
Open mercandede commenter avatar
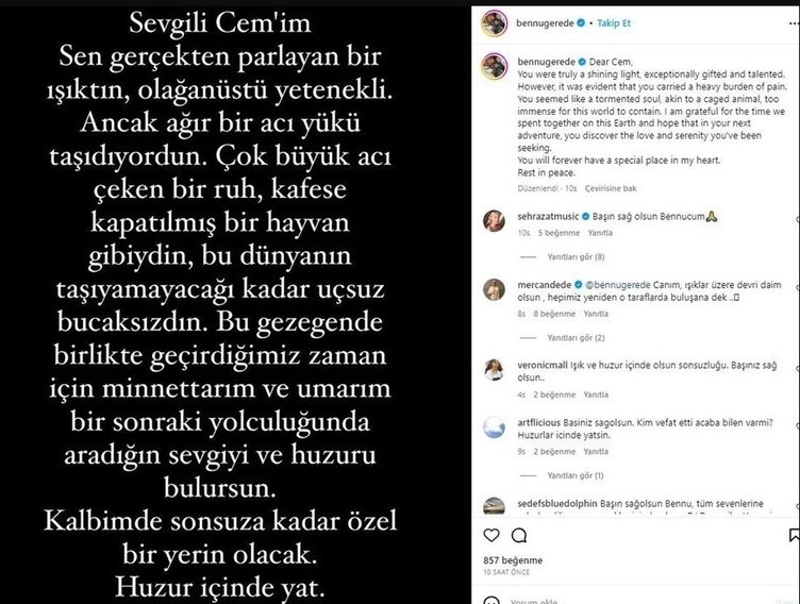[494, 290]
